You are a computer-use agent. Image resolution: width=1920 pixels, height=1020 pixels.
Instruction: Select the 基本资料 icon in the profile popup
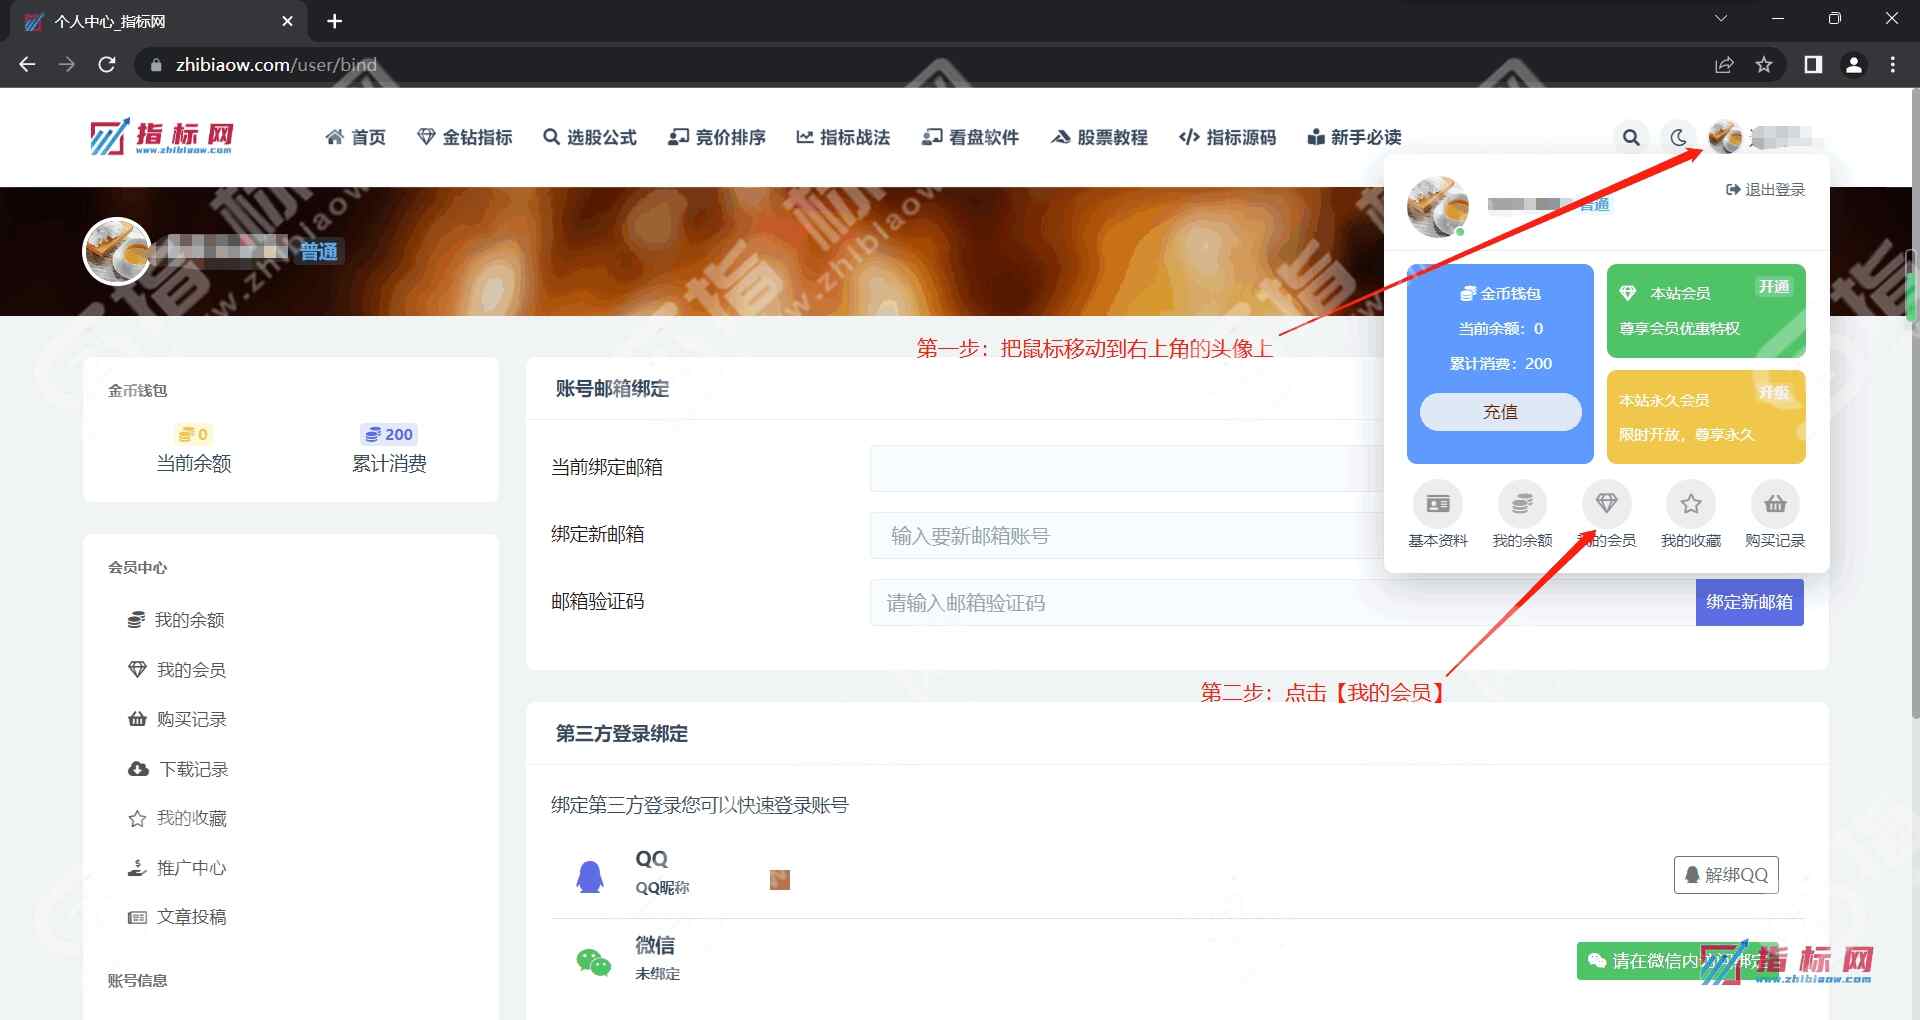tap(1437, 504)
